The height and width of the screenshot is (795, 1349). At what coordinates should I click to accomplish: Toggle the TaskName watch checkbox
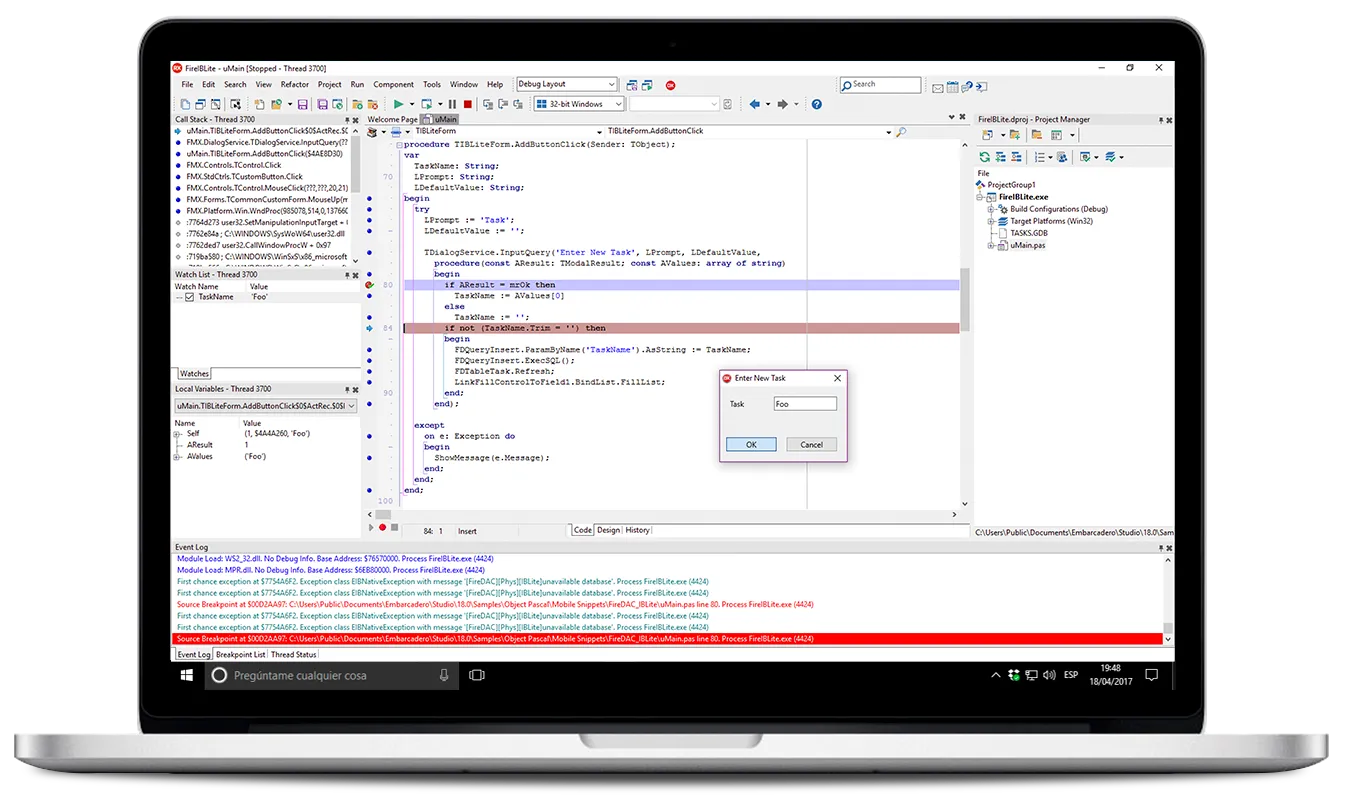[189, 297]
